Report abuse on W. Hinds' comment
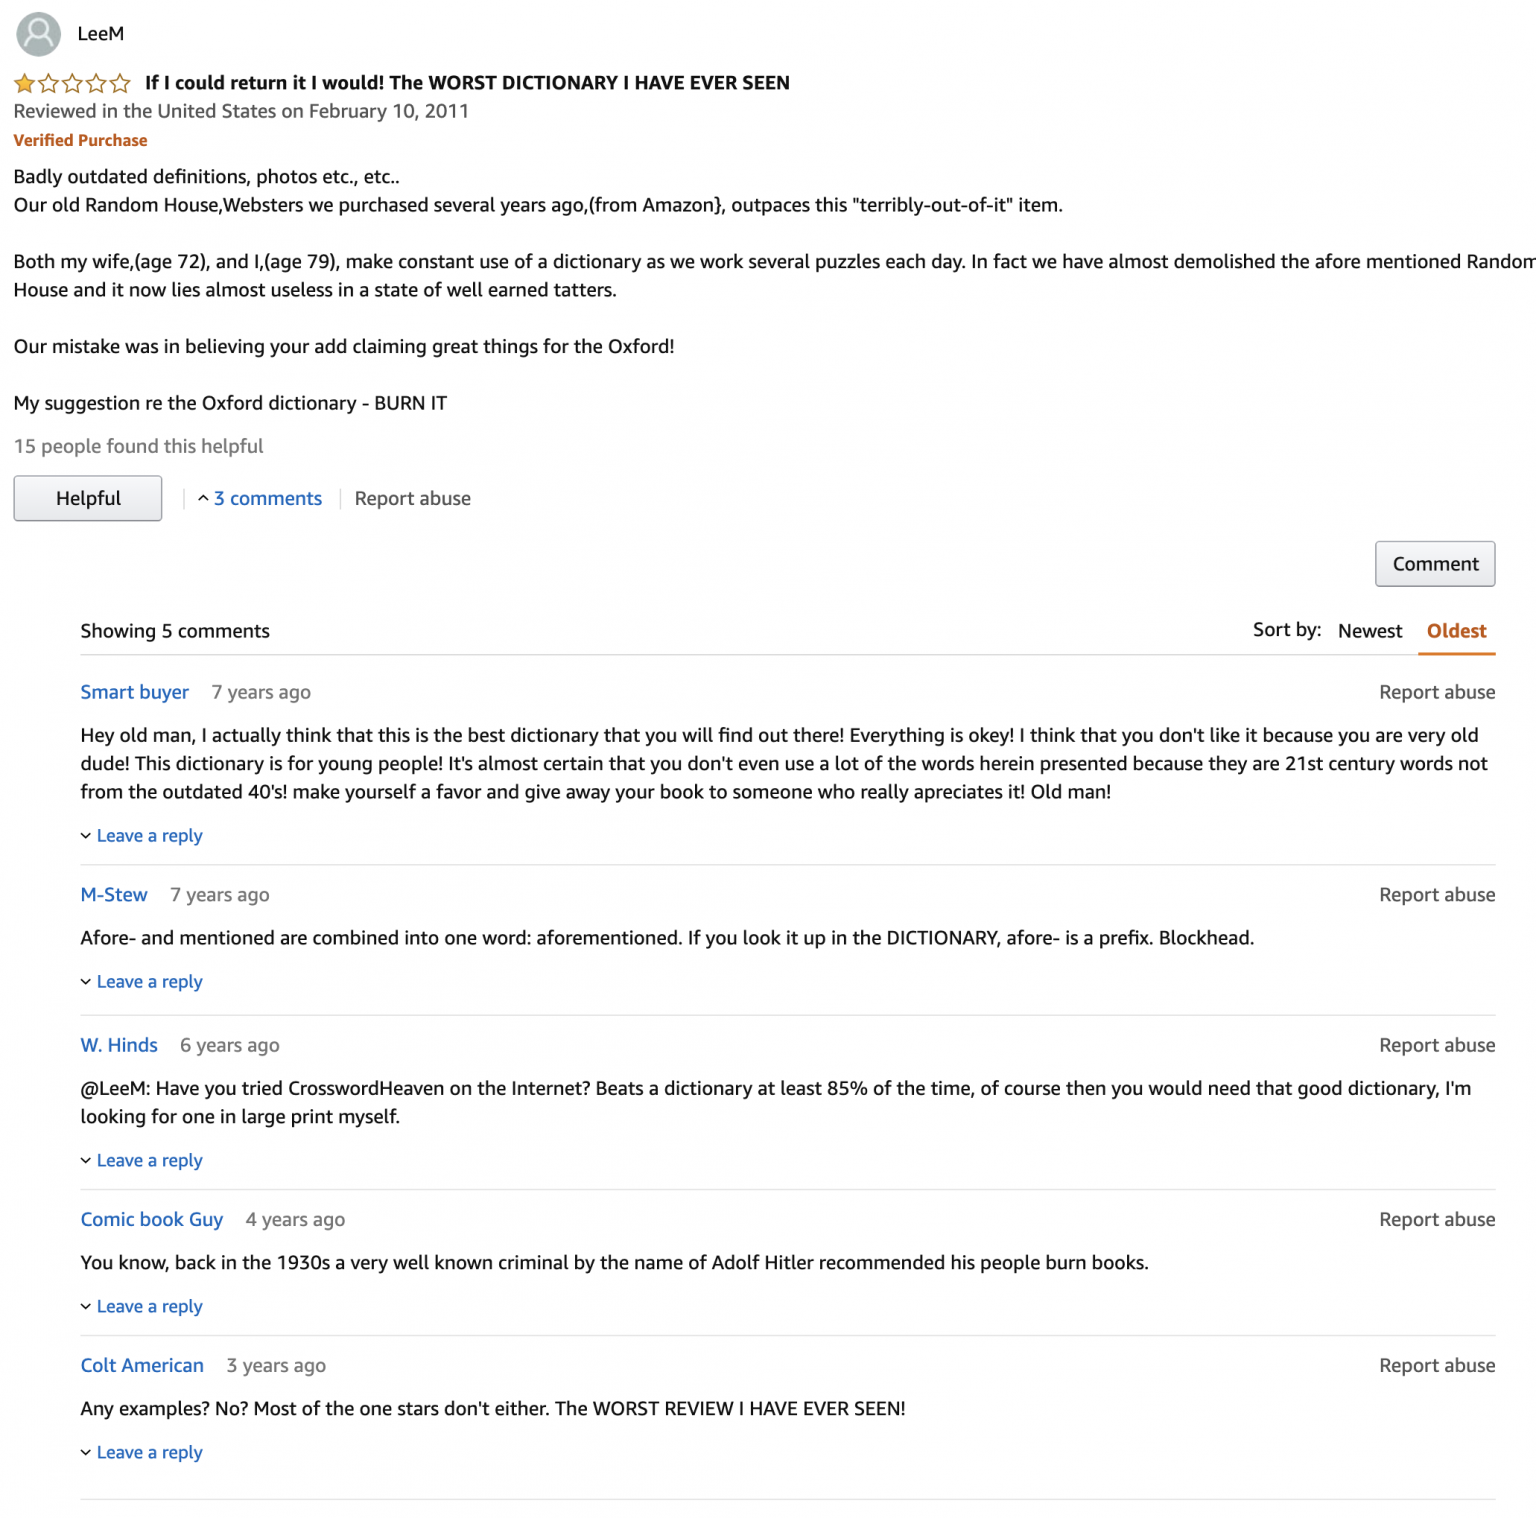 coord(1436,1044)
